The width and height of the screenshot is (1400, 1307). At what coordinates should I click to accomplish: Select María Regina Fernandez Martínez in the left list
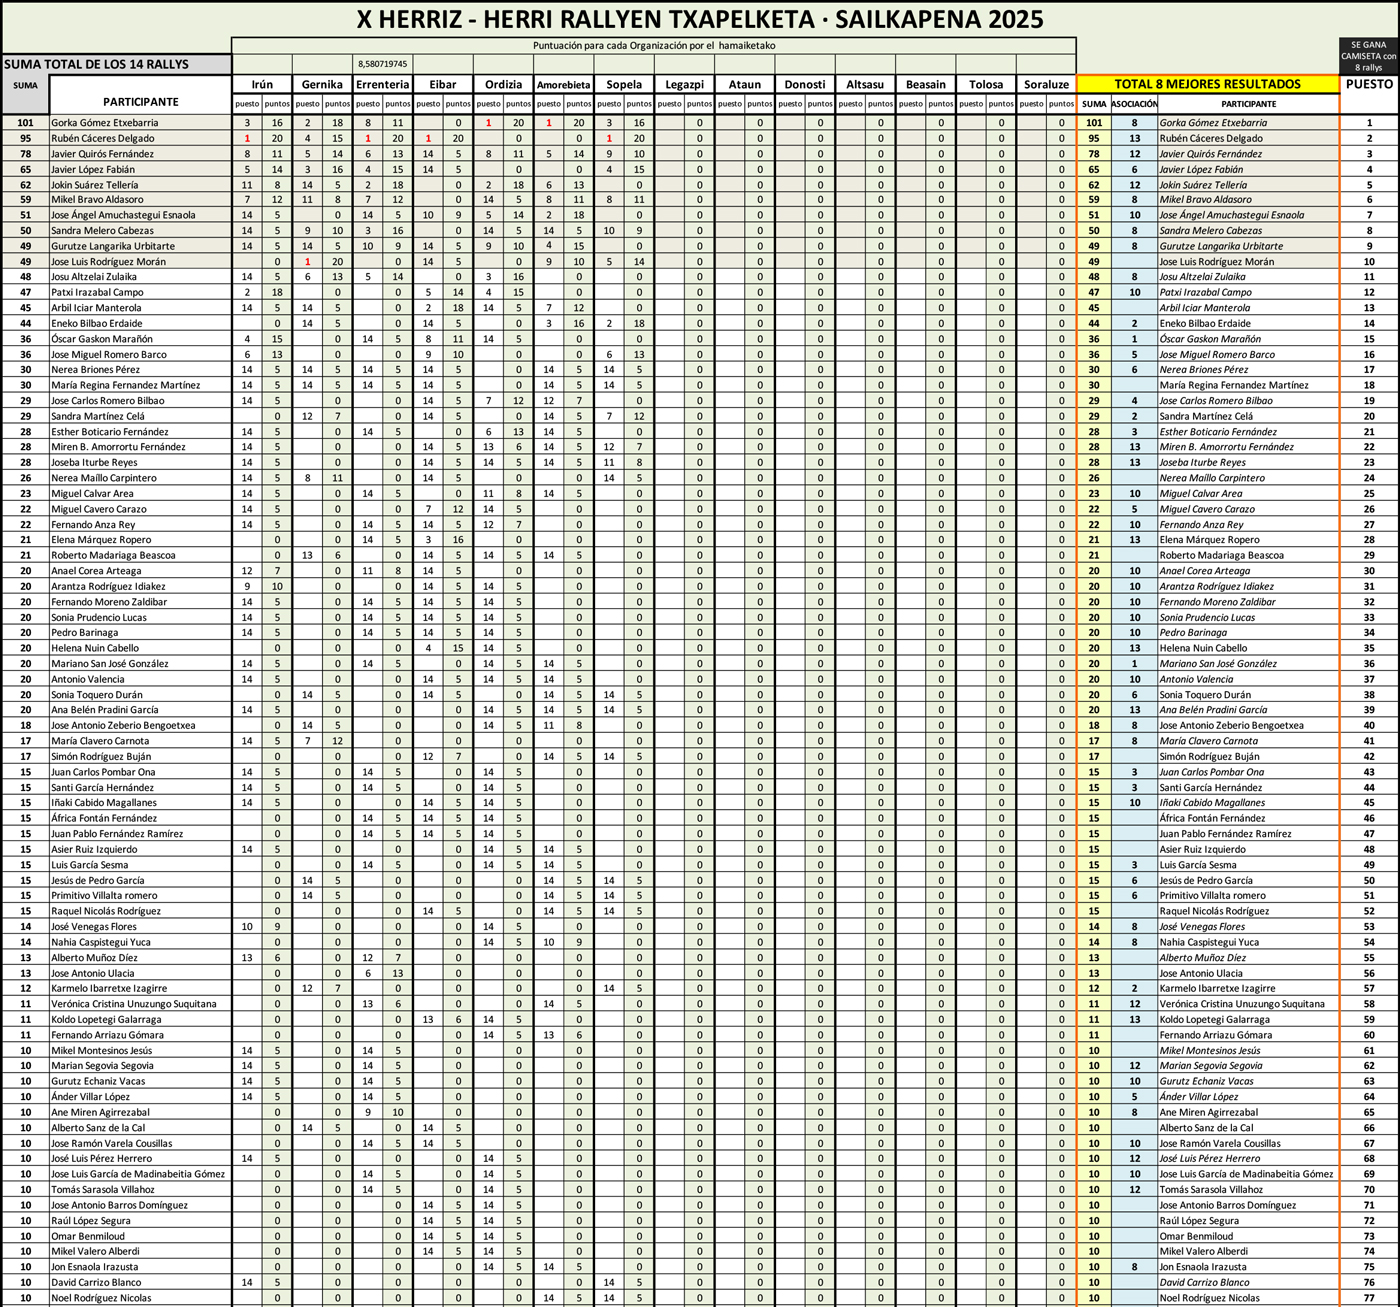pyautogui.click(x=125, y=385)
